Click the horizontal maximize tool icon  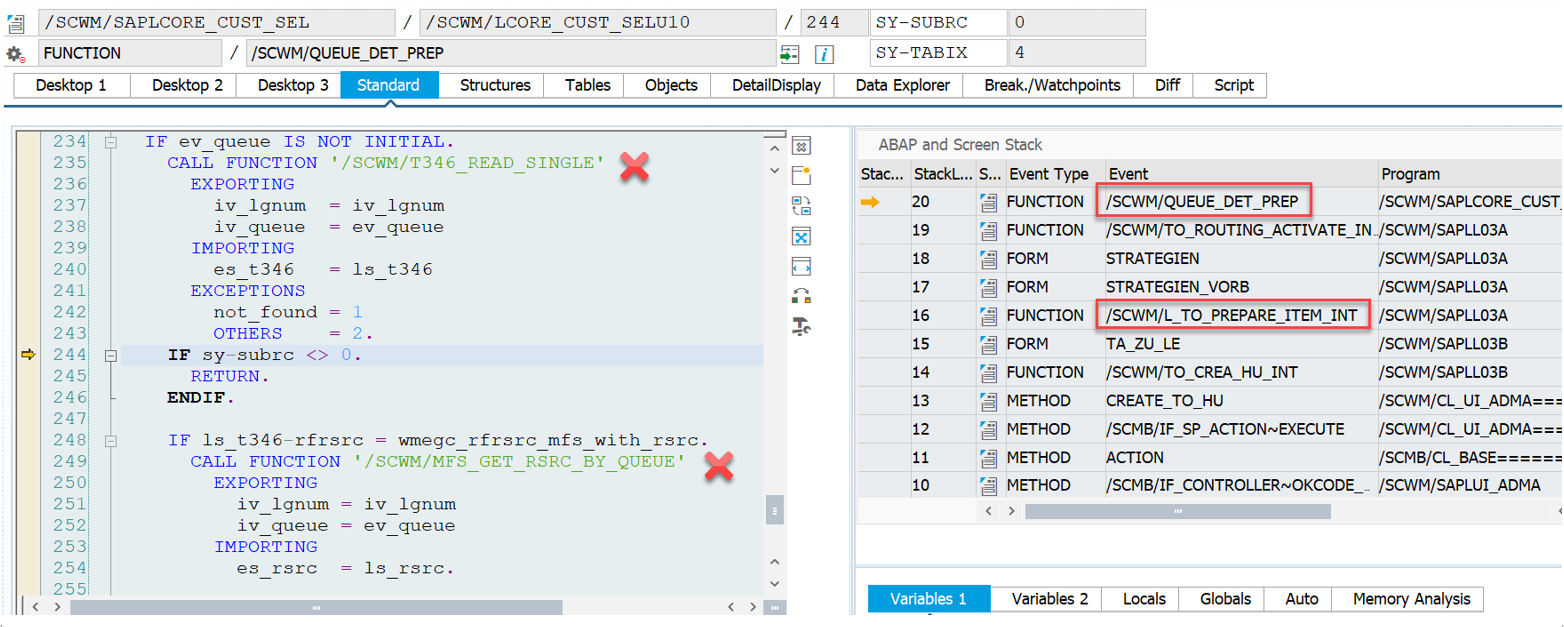[801, 266]
